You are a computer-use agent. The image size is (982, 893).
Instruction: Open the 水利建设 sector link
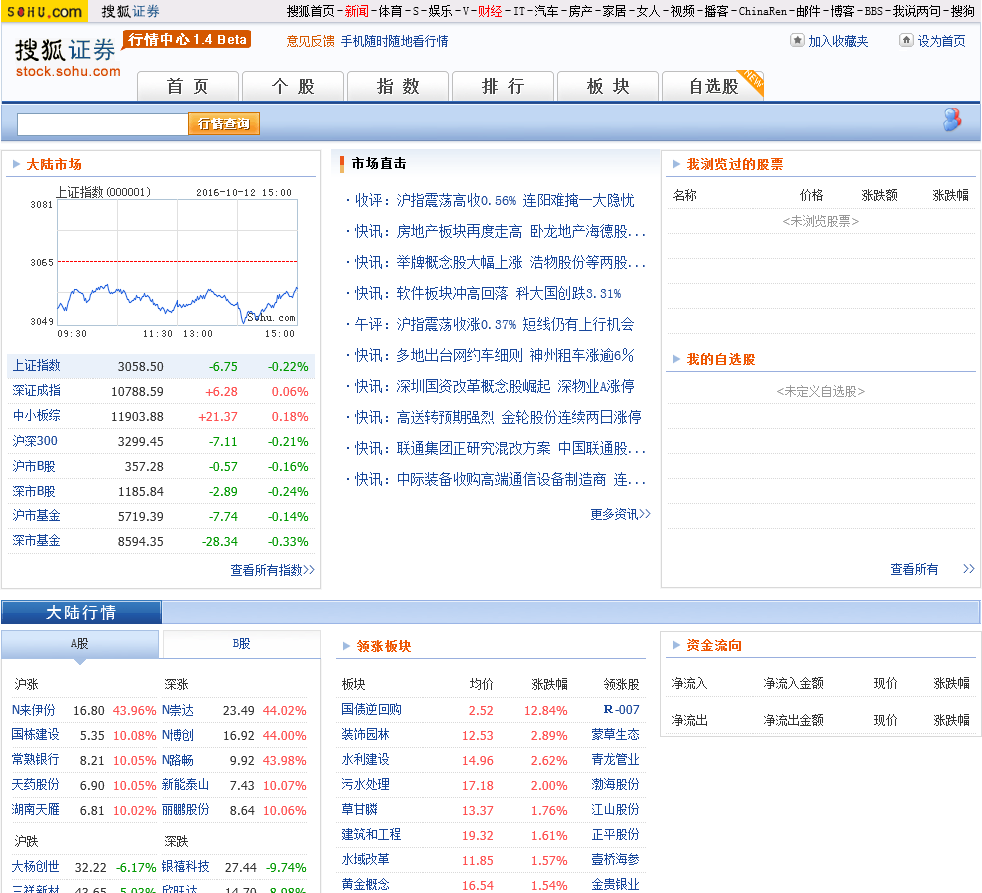[x=365, y=760]
